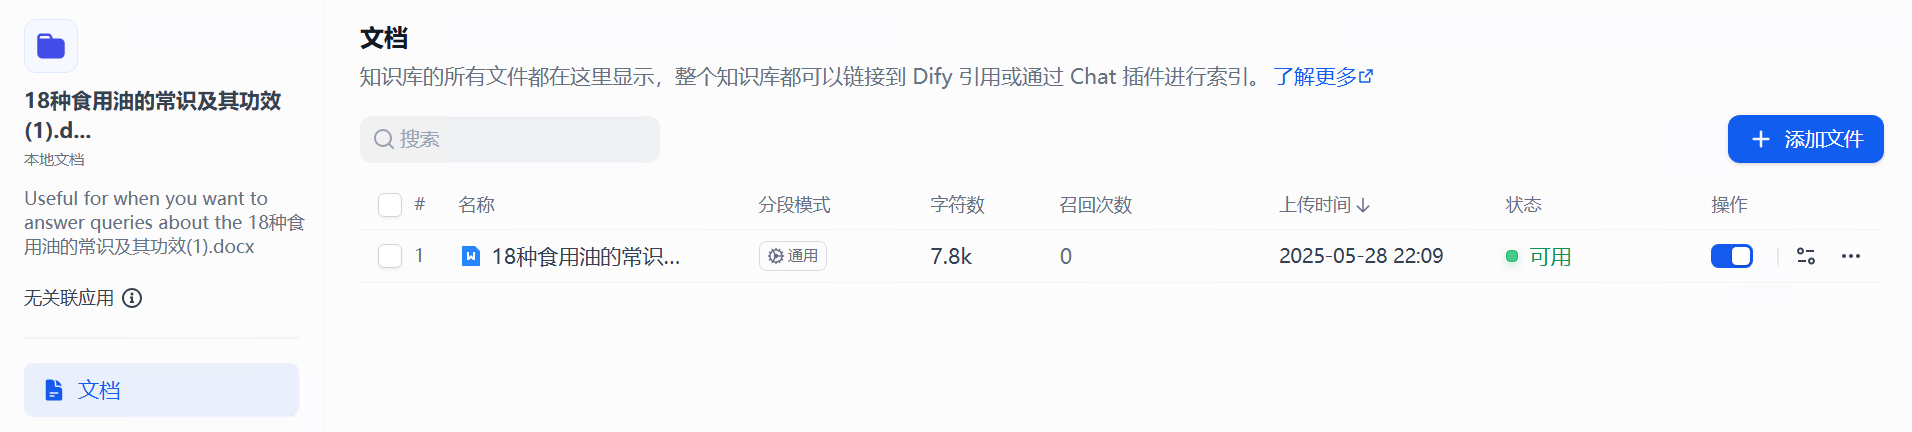The image size is (1912, 432).
Task: Click the 召回次数 column header
Action: [1095, 205]
